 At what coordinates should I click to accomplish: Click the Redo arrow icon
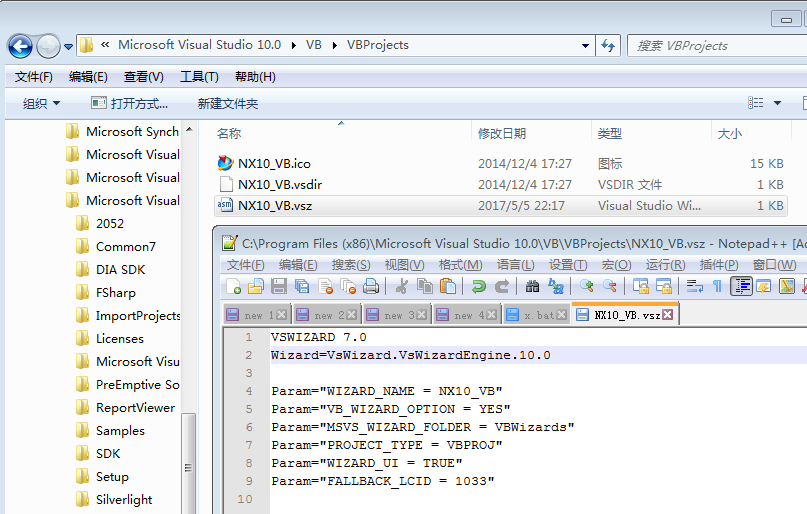502,286
